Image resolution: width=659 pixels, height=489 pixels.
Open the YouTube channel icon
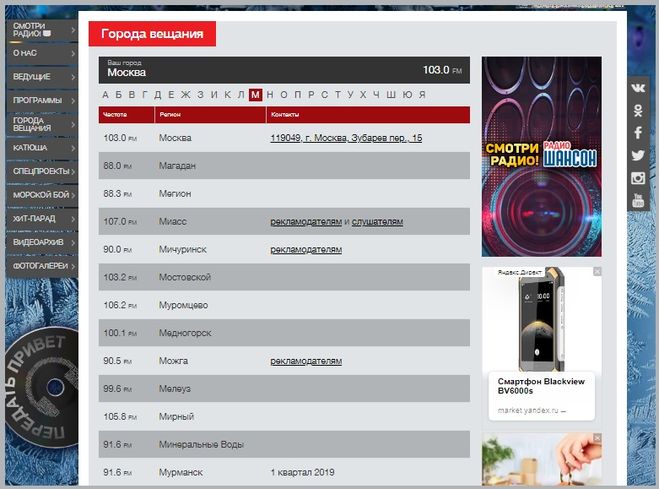coord(638,200)
